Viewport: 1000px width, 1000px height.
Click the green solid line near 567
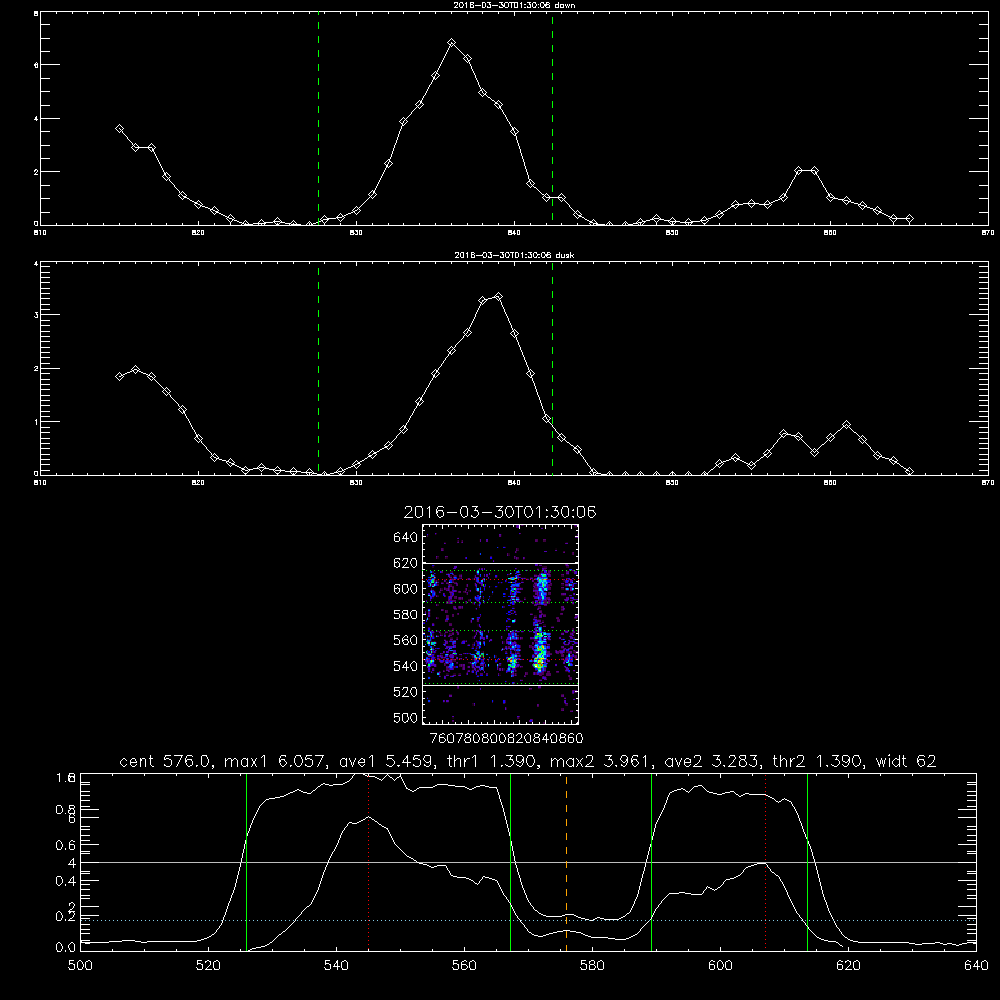[510, 862]
